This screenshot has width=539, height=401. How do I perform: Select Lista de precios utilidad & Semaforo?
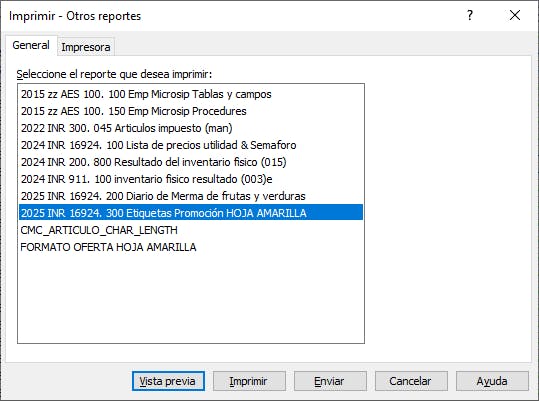click(x=191, y=145)
